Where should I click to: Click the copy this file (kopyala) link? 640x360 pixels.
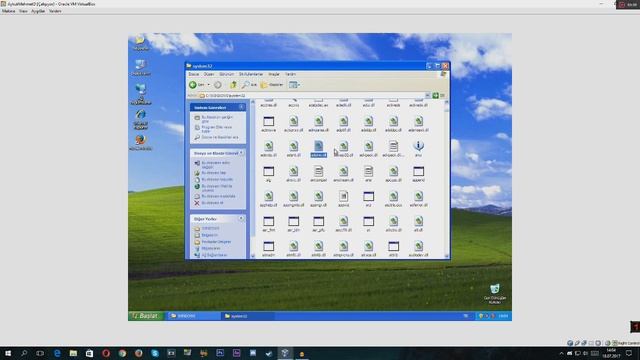(x=213, y=180)
